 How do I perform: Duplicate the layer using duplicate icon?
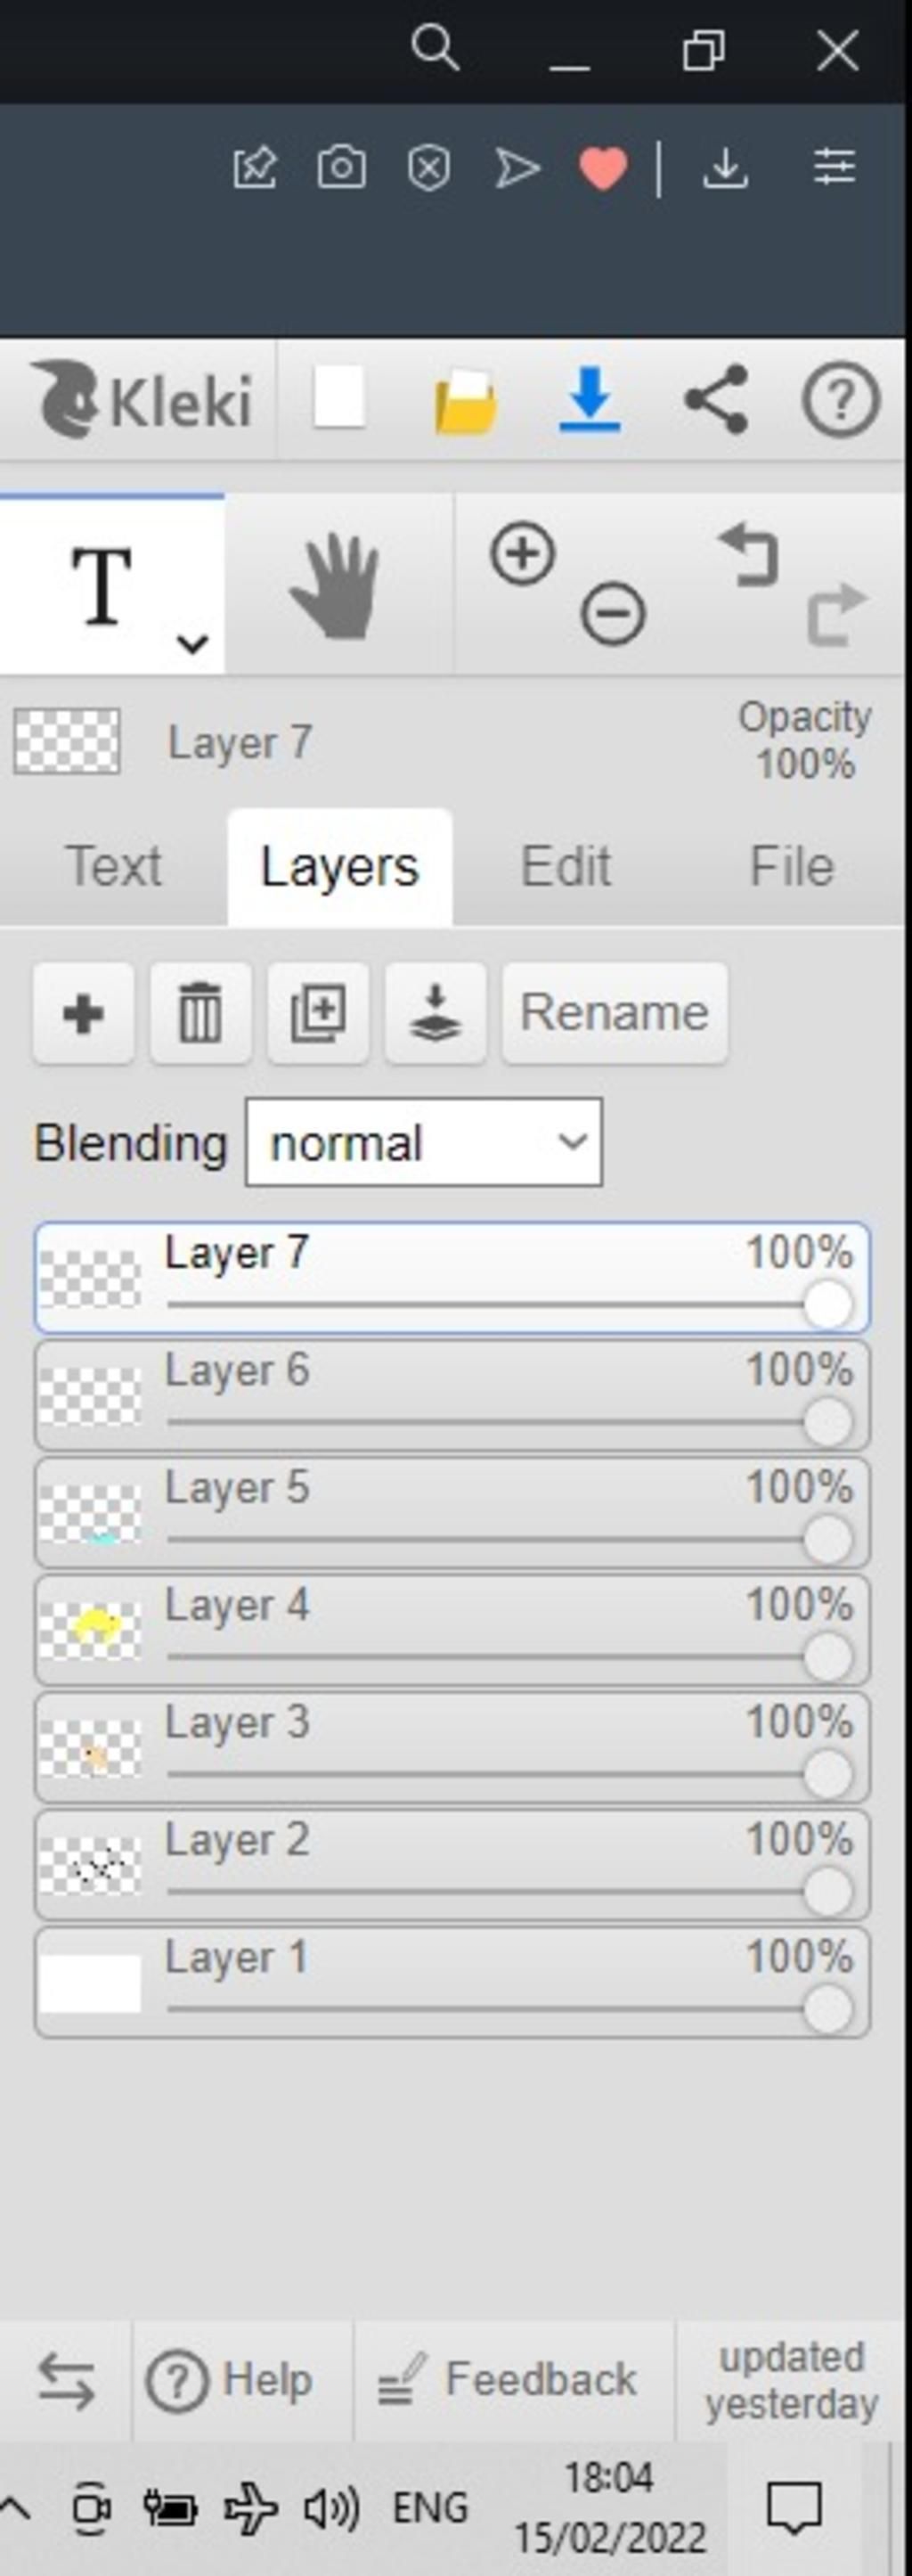coord(318,1013)
